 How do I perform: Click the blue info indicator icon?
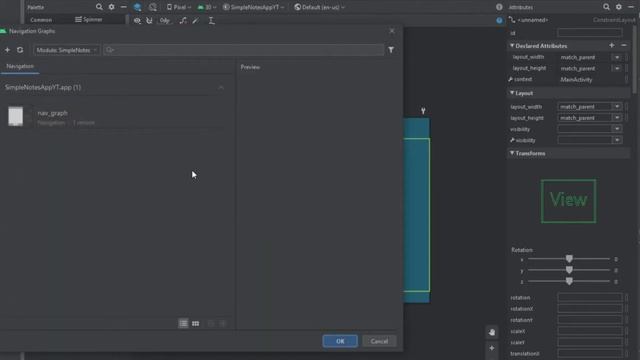pos(499,20)
